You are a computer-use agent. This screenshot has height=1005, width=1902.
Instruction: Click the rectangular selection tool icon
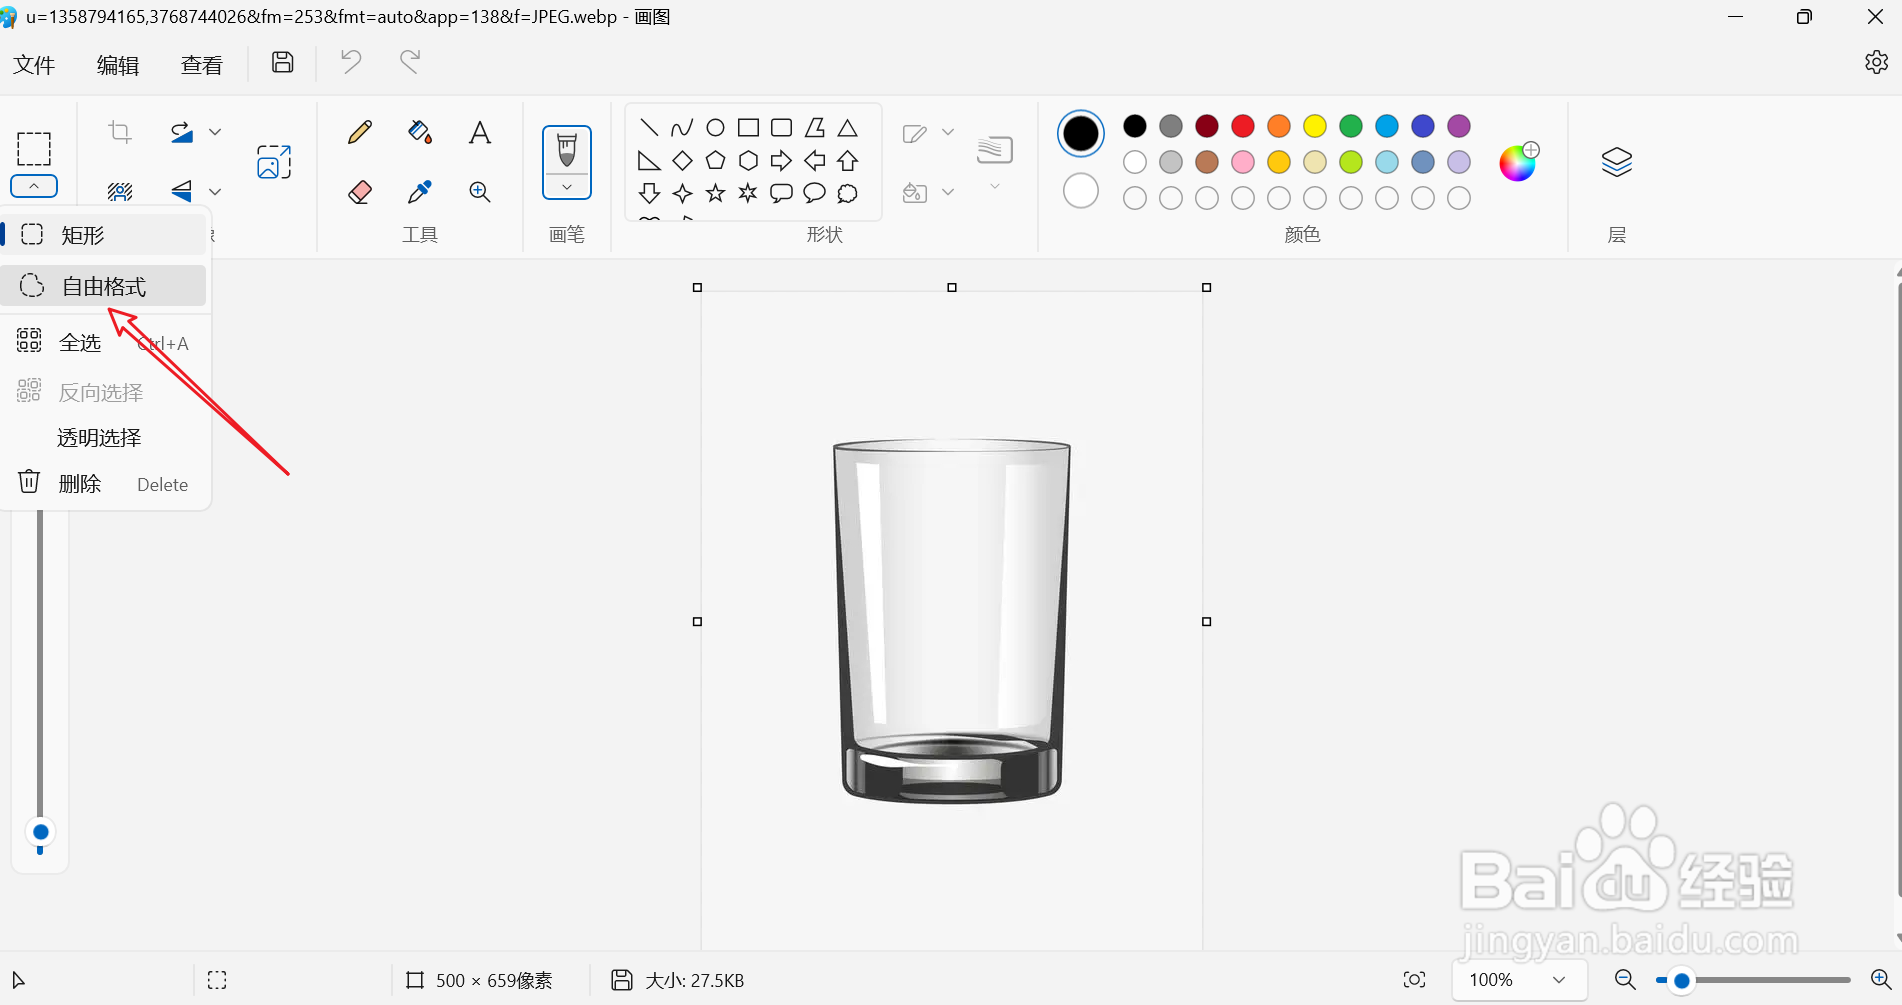point(34,149)
